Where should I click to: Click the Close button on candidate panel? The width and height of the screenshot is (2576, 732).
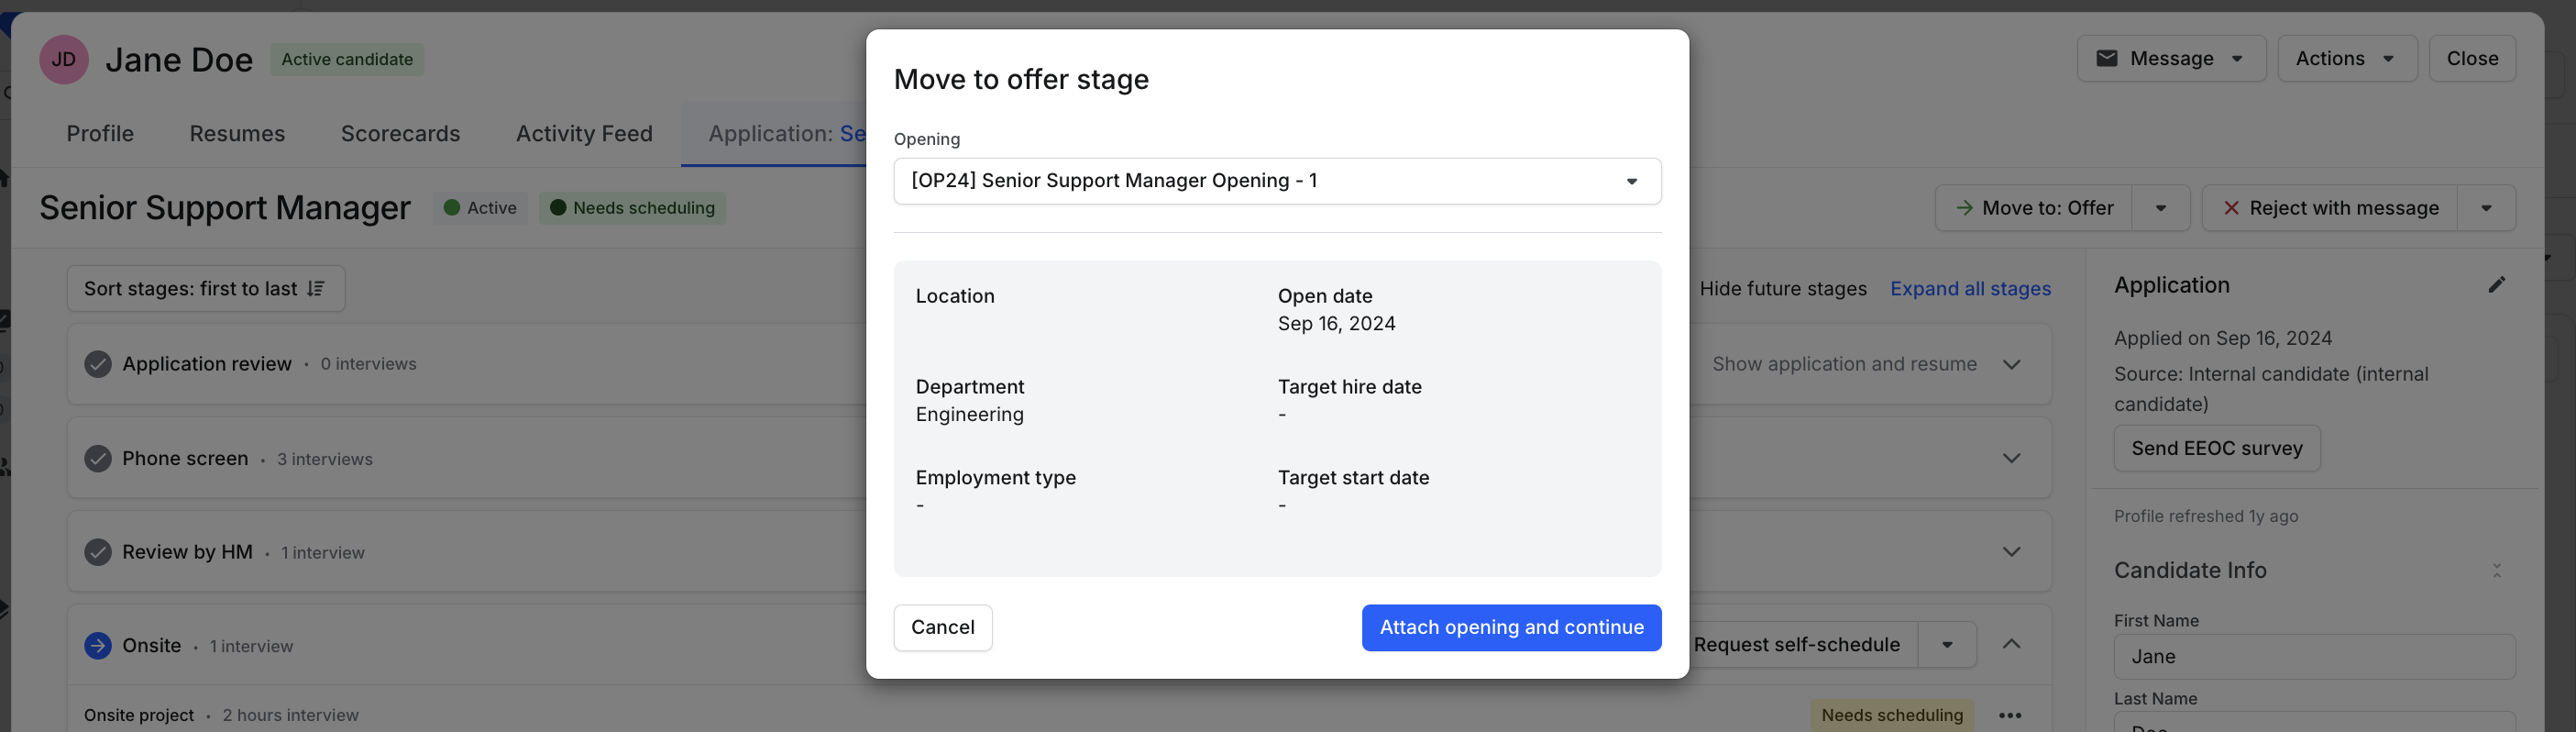[2472, 58]
